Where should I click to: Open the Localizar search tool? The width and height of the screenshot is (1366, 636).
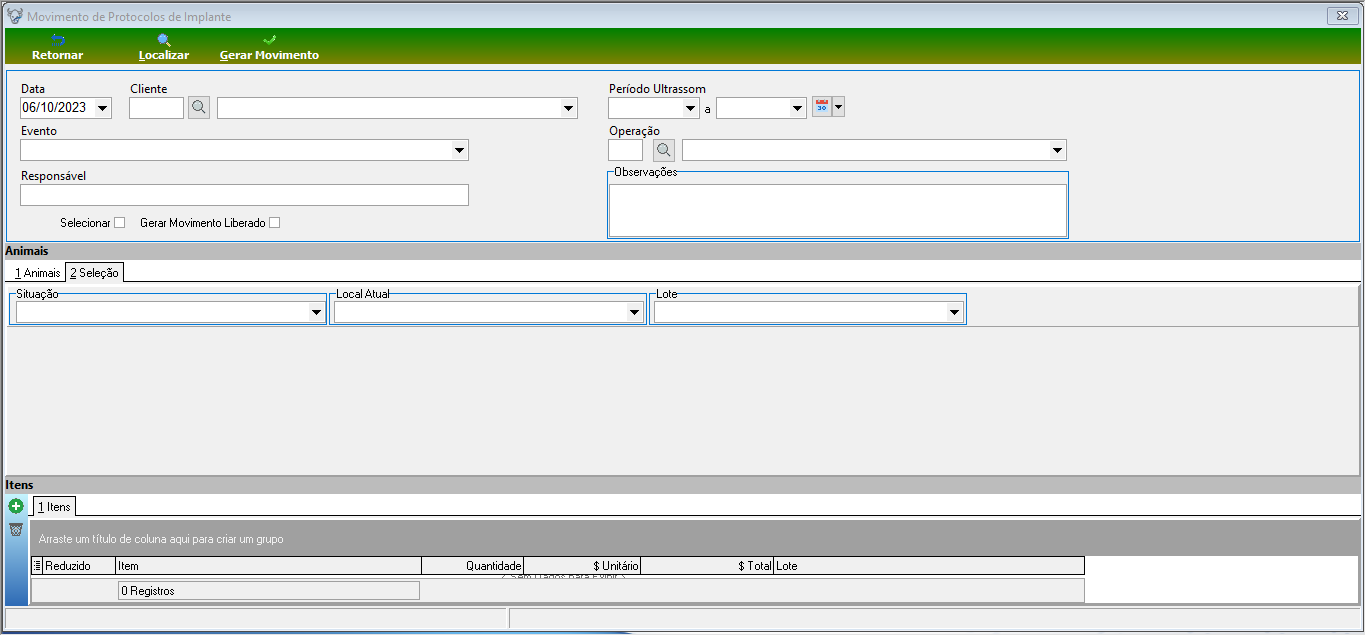tap(164, 47)
